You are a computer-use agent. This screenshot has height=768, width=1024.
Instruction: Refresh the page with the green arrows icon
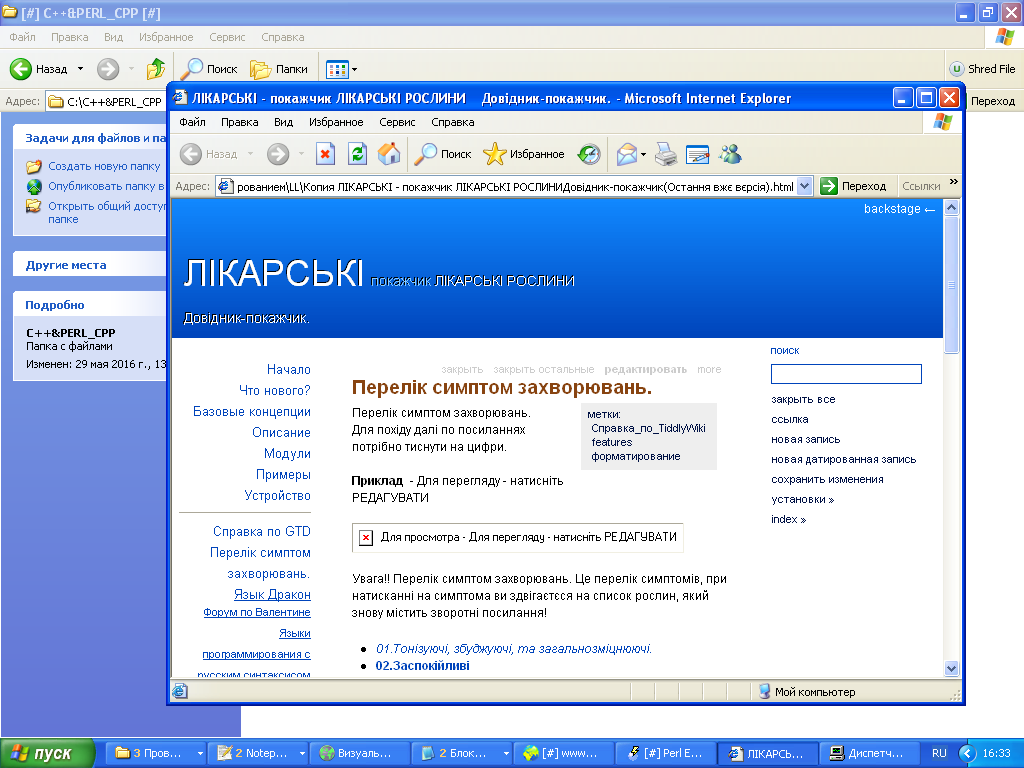point(357,154)
